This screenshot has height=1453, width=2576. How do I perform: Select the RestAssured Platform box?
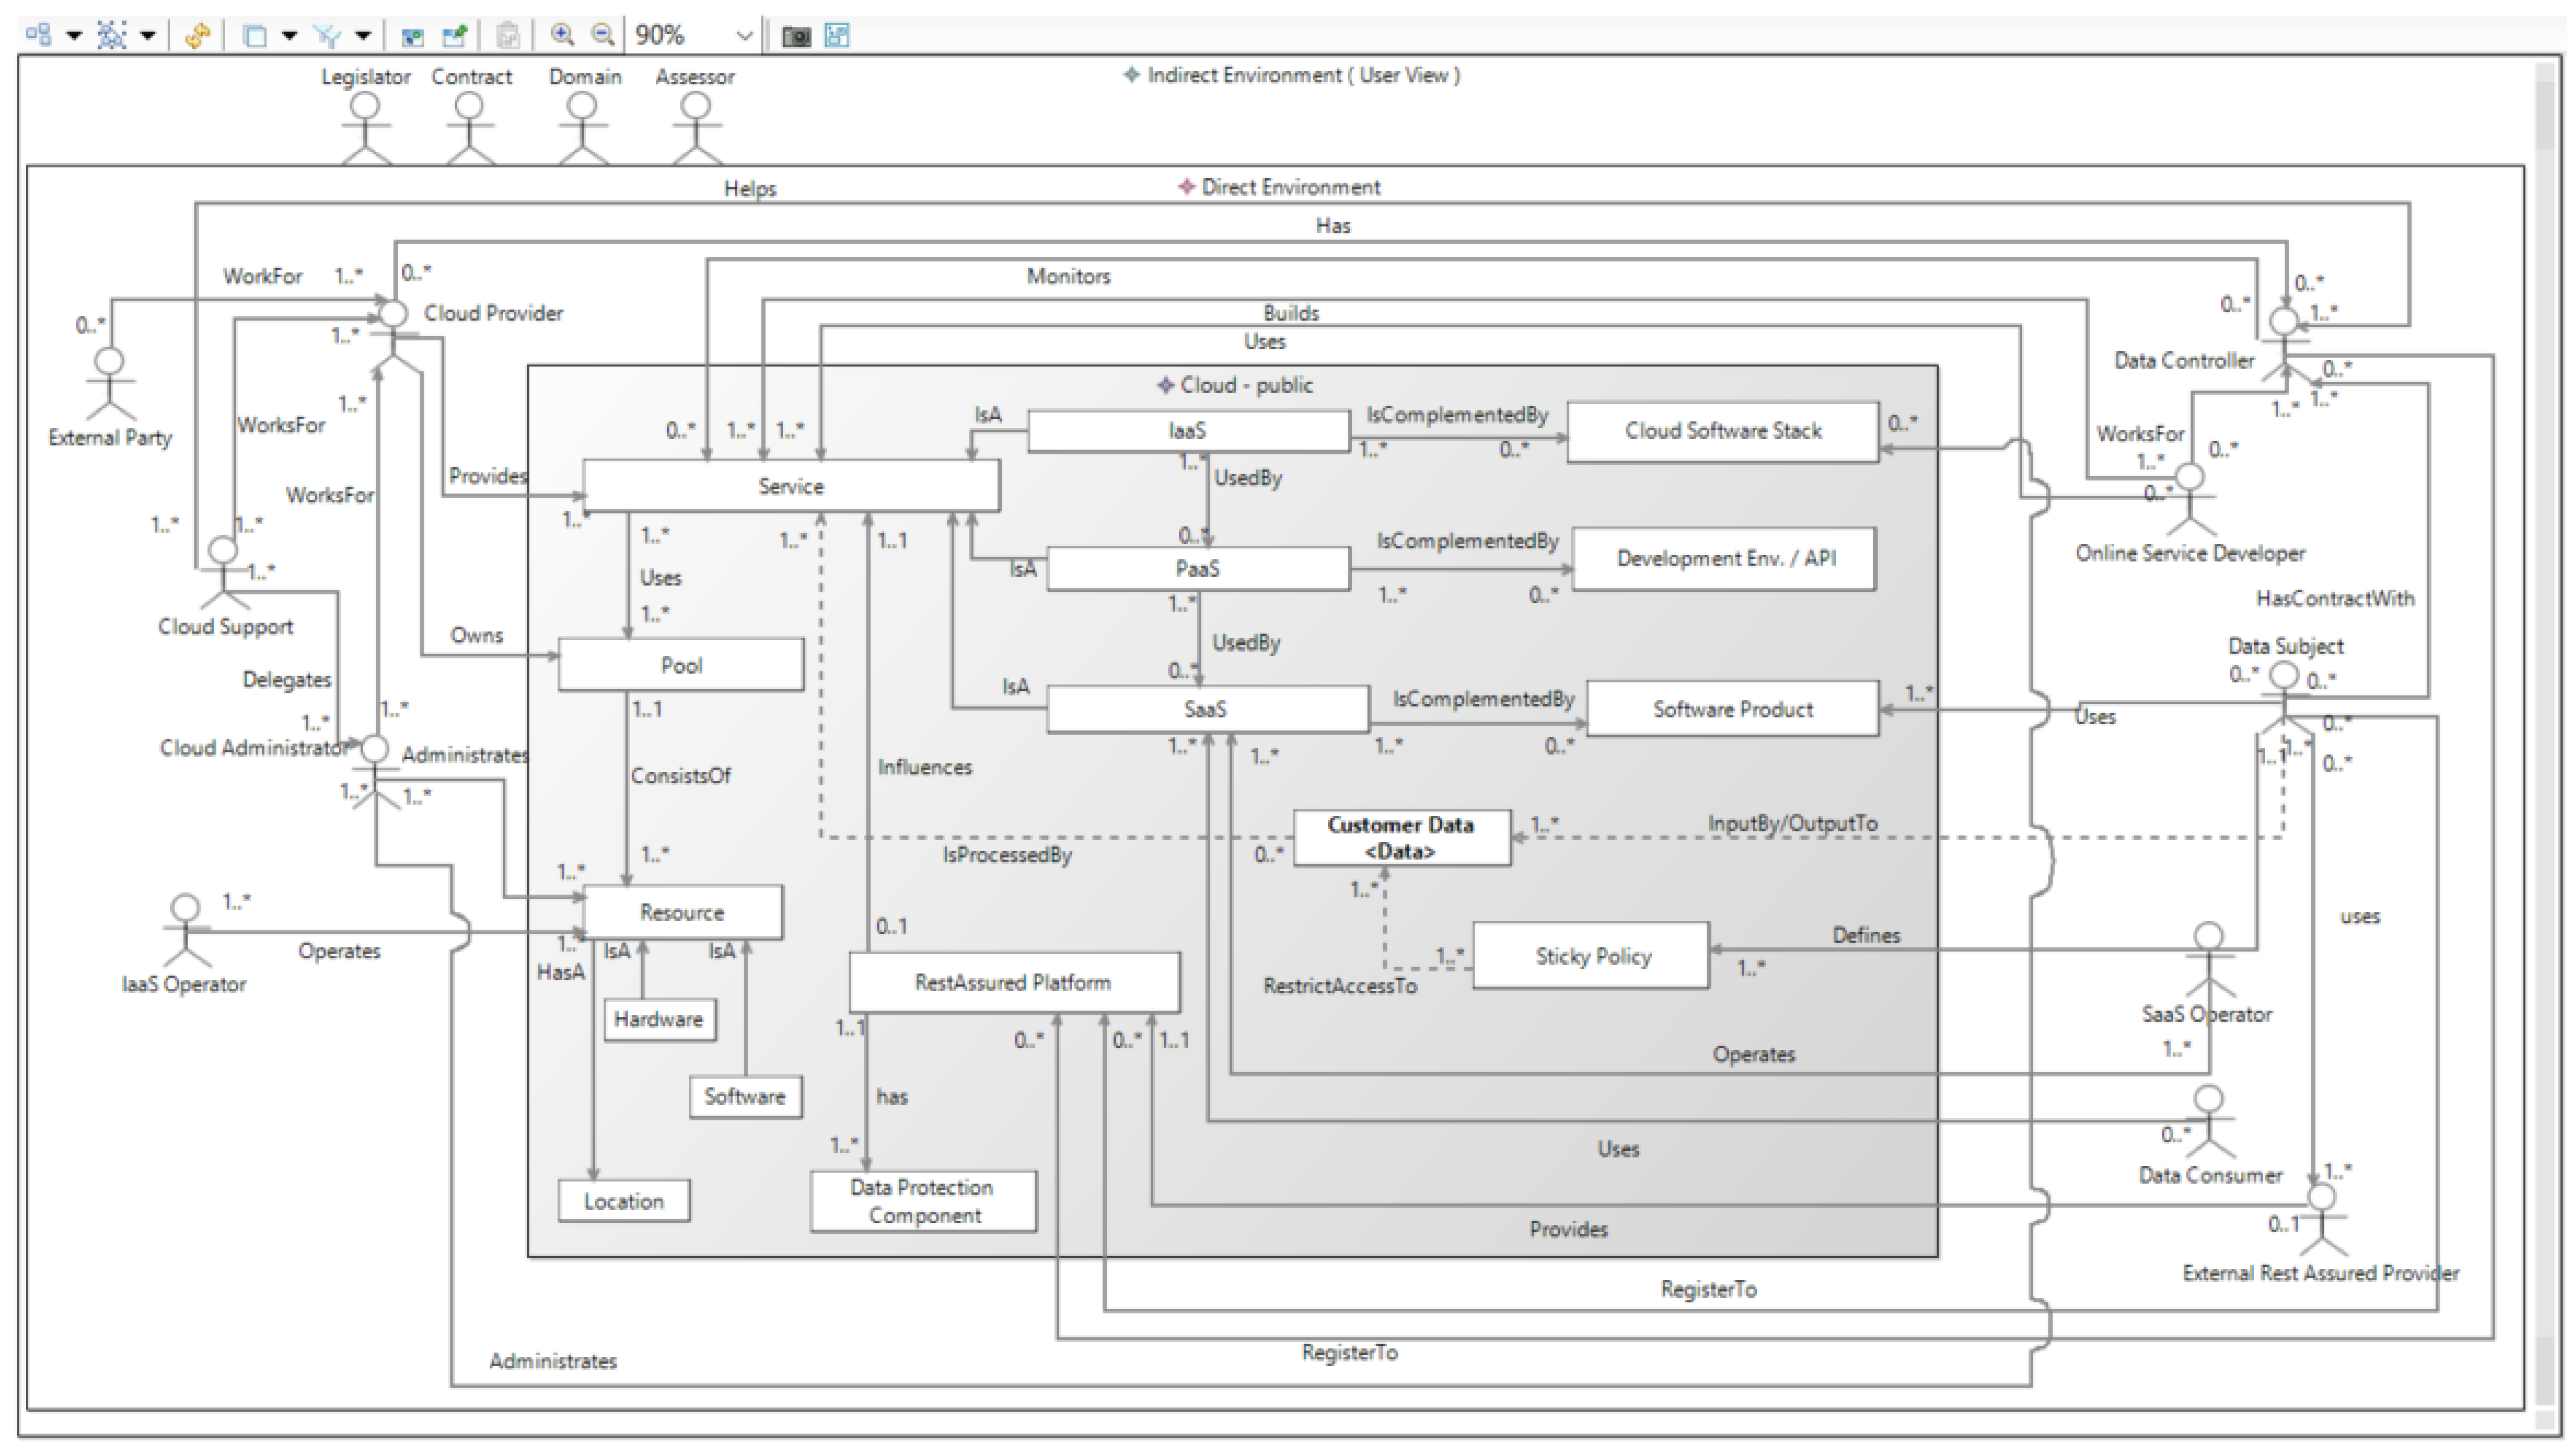pyautogui.click(x=1013, y=982)
